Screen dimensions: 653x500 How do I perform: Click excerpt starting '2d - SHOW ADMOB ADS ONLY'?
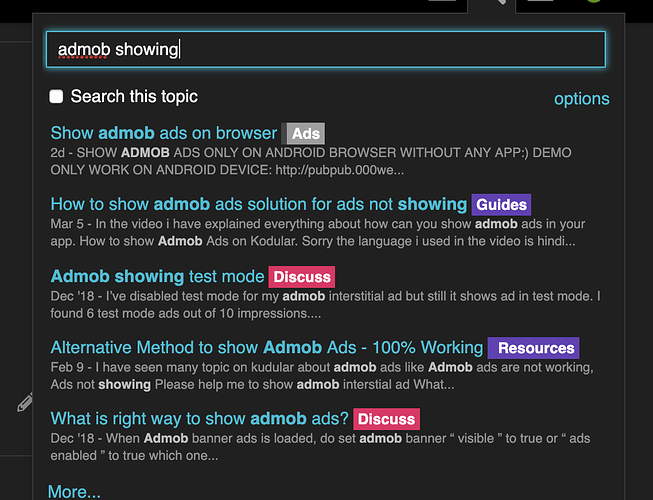click(311, 161)
